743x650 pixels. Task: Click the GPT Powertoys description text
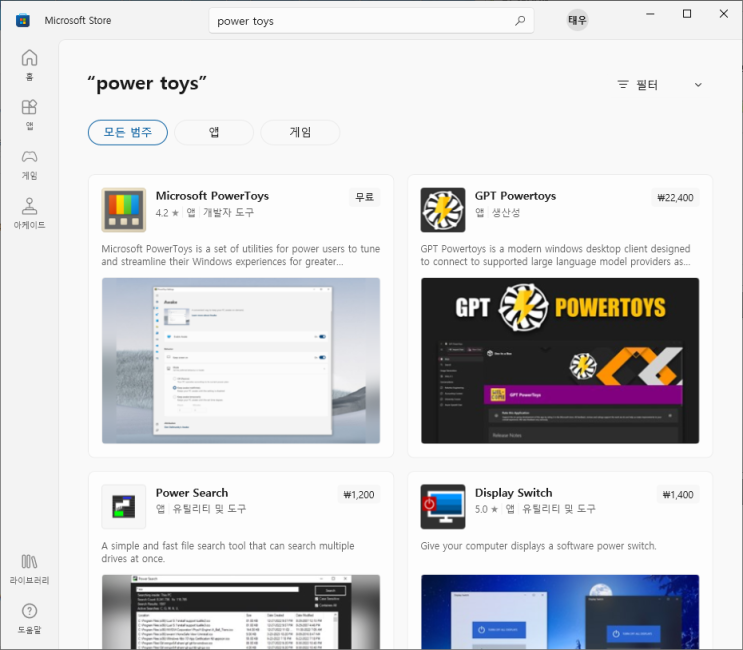coord(555,255)
